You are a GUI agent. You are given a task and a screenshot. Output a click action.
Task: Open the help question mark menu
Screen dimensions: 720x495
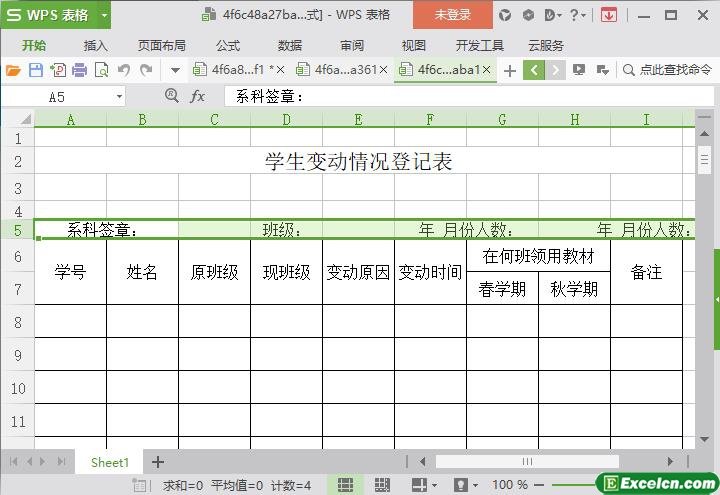click(577, 16)
